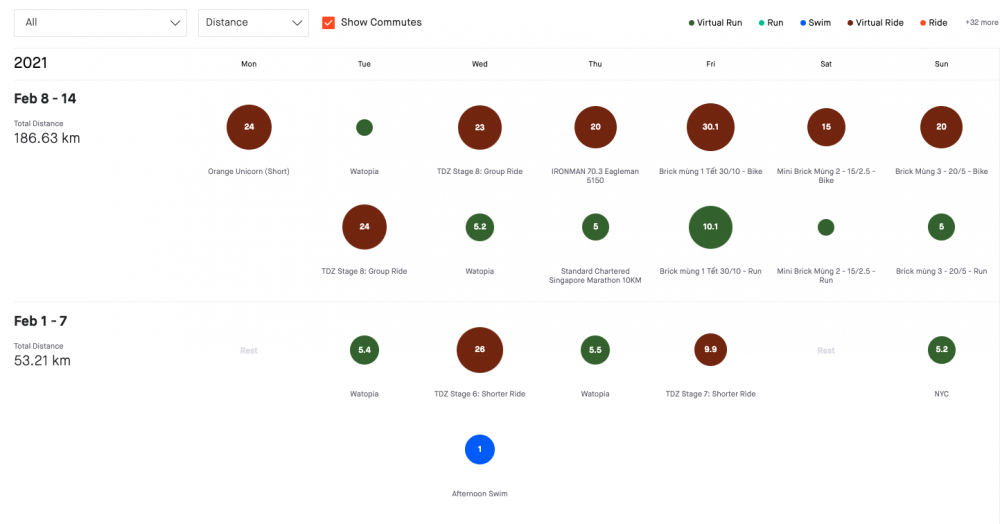Expand the +32 more sport types
Viewport: 1000px width, 524px height.
[981, 22]
